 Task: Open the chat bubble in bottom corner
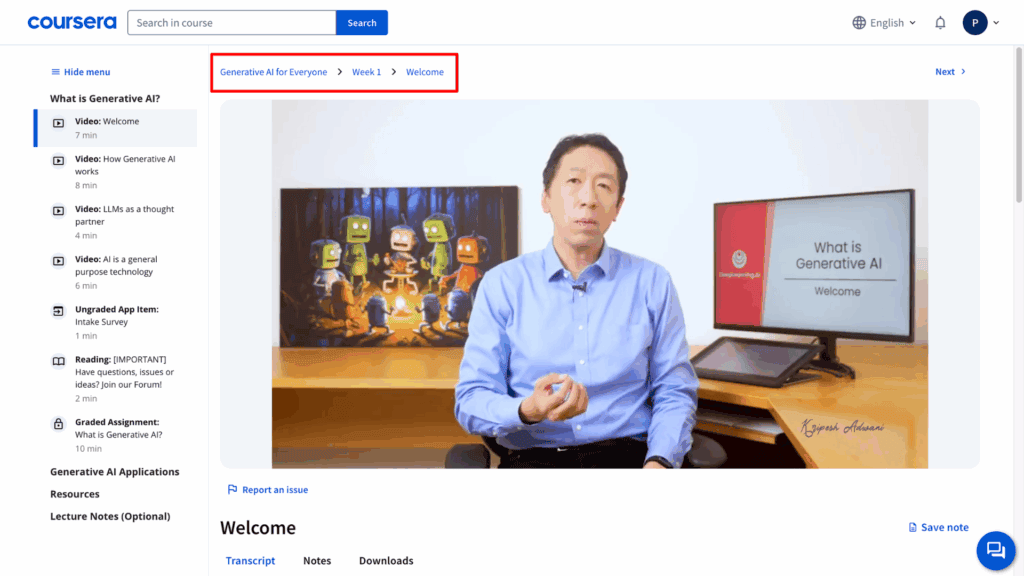coord(995,549)
